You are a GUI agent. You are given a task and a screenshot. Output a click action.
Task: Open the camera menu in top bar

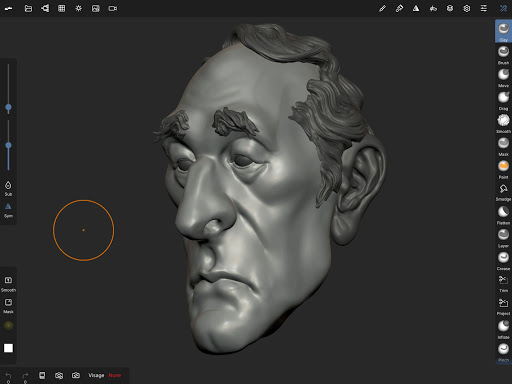pyautogui.click(x=113, y=8)
